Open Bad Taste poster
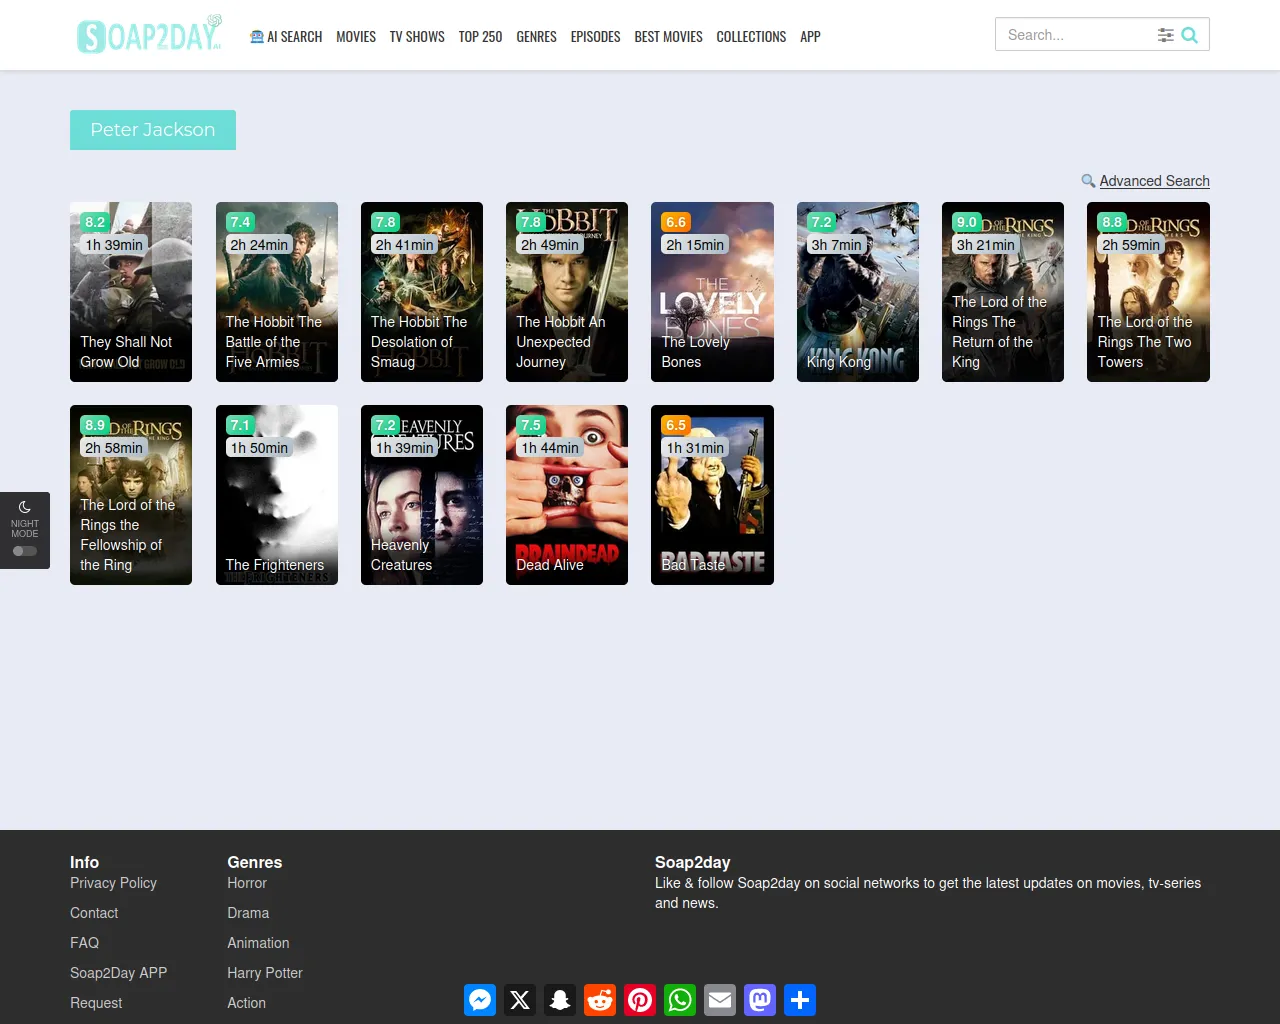Viewport: 1280px width, 1024px height. tap(712, 495)
